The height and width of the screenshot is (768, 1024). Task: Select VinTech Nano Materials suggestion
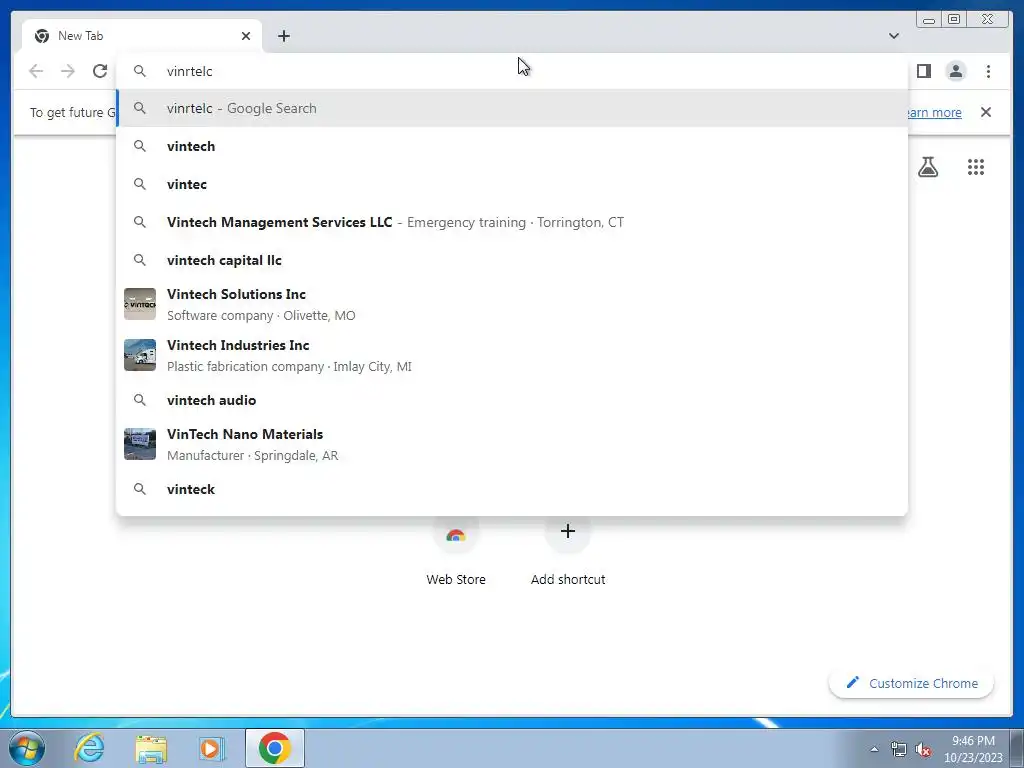pos(512,444)
